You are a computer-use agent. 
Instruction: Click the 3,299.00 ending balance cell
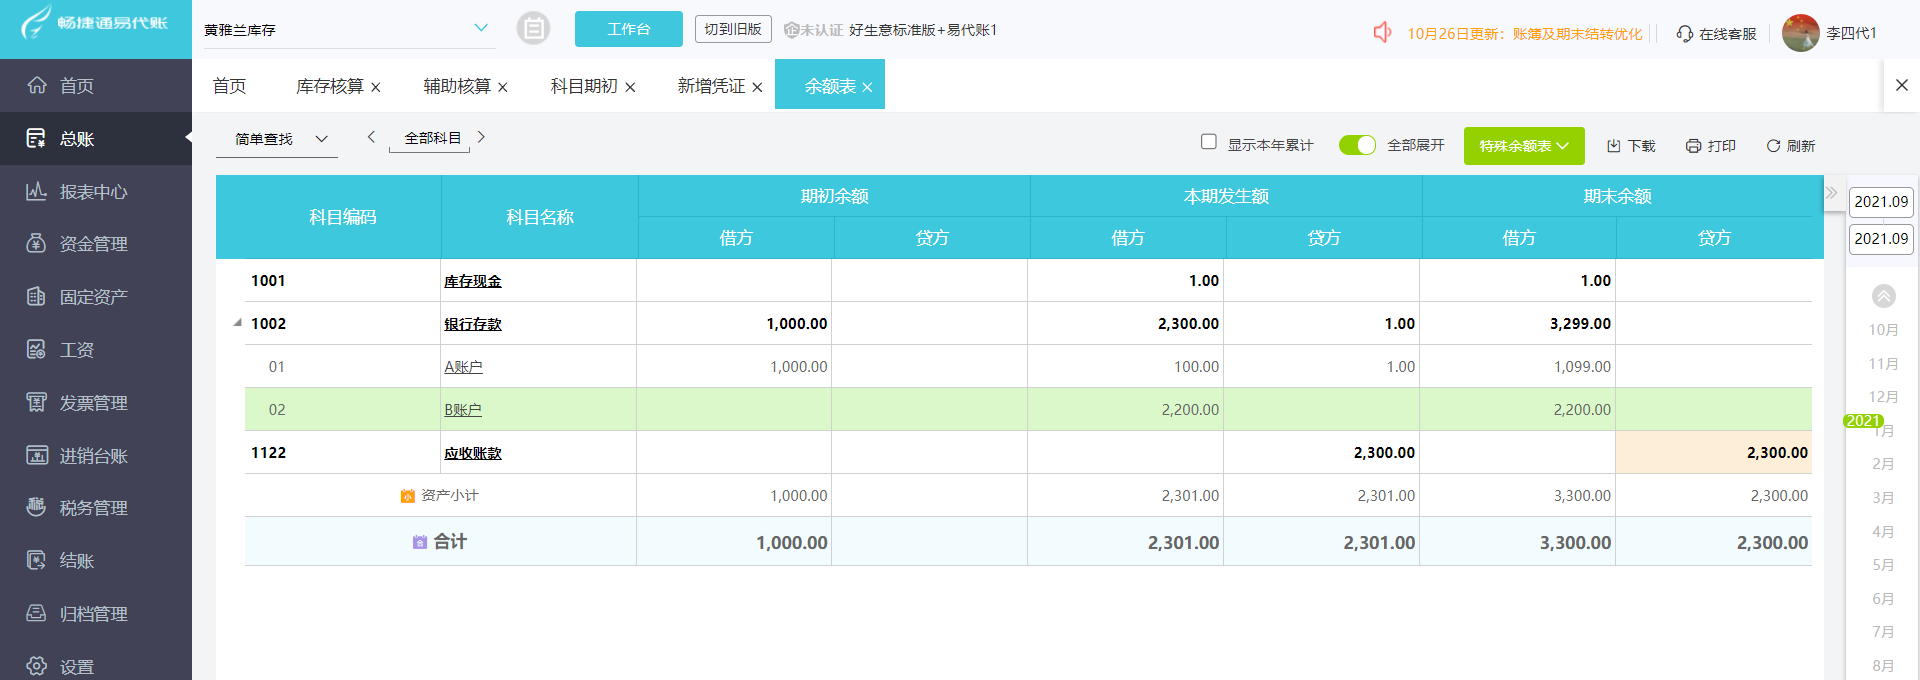[1518, 324]
